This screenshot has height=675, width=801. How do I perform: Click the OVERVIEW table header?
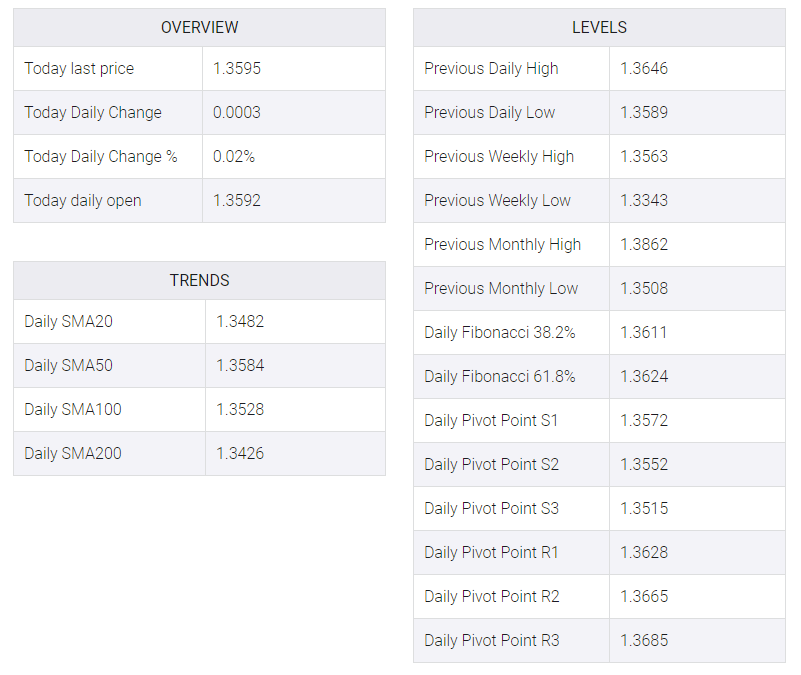(199, 27)
